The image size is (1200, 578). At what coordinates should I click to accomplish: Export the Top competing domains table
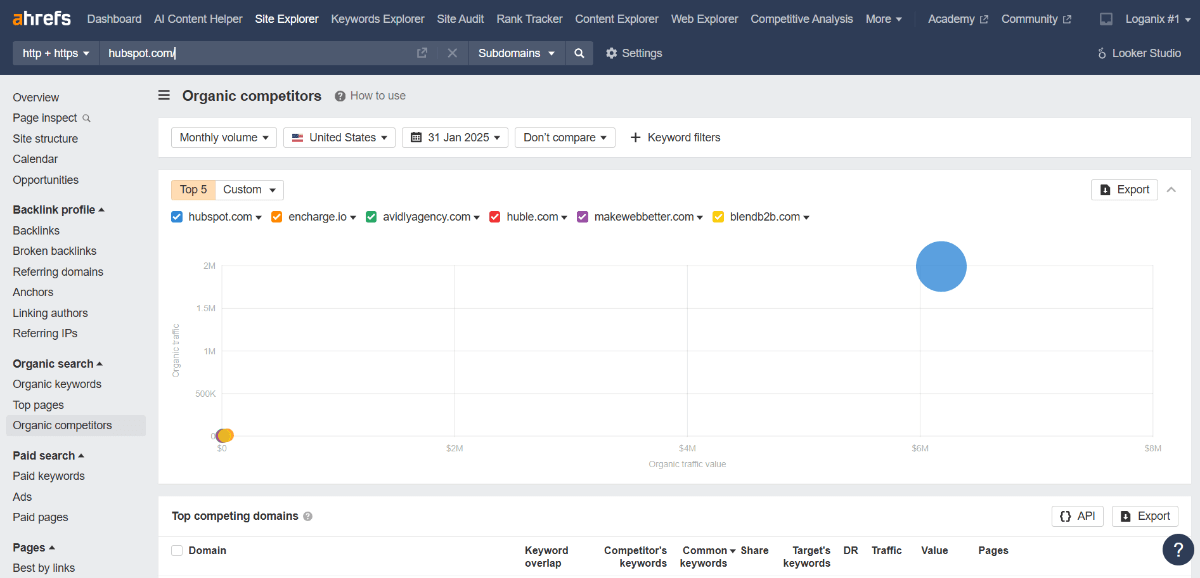point(1145,516)
